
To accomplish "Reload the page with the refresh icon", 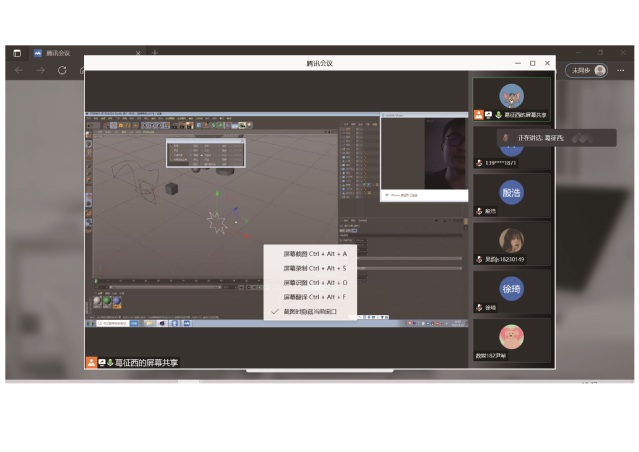I will [x=62, y=71].
